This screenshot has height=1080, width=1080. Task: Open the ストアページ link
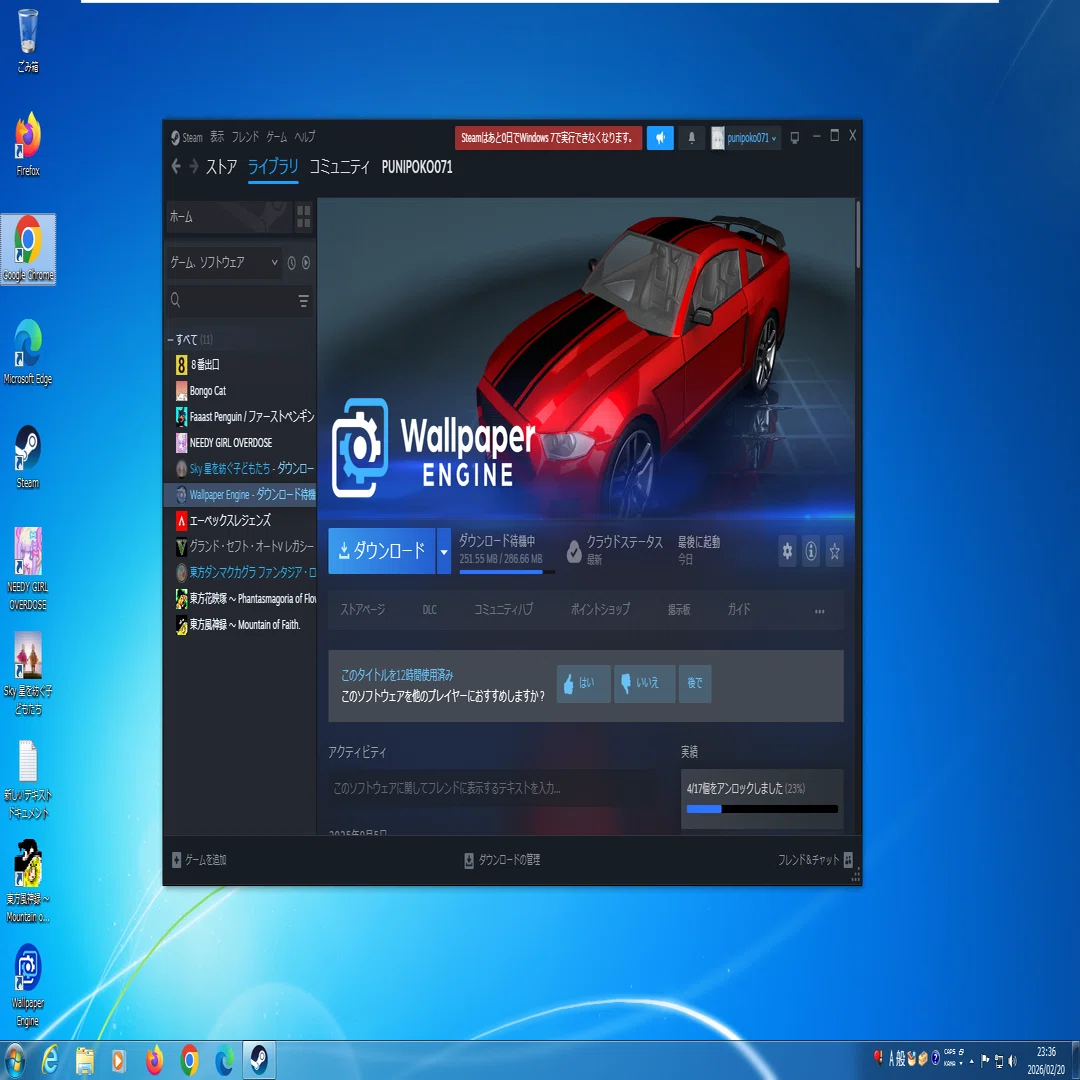point(362,610)
